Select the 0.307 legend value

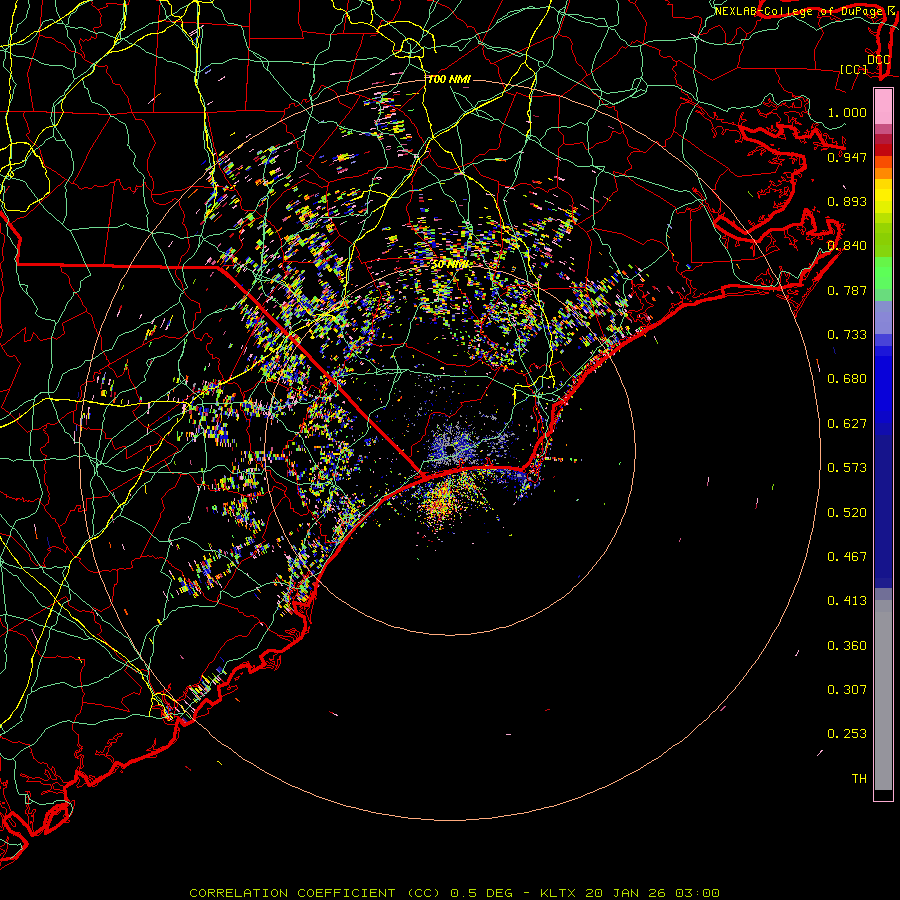847,689
